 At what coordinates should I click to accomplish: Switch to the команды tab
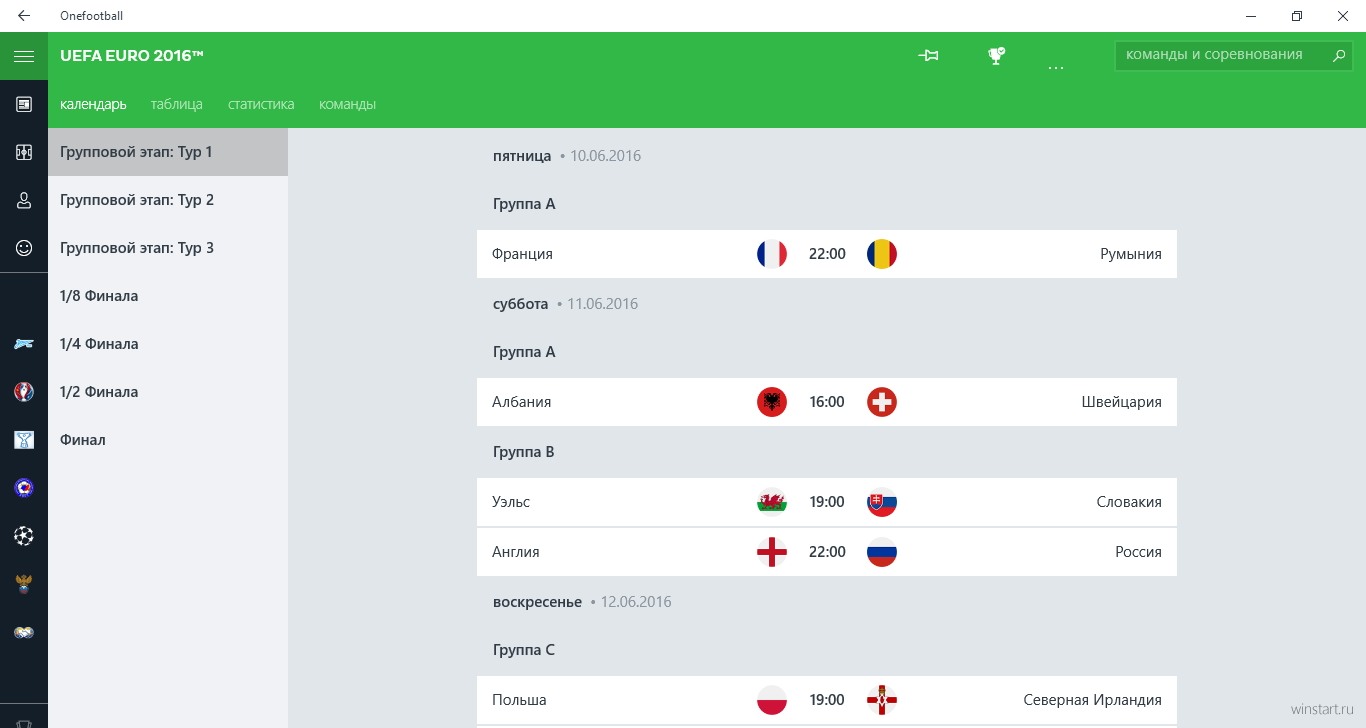pyautogui.click(x=347, y=104)
